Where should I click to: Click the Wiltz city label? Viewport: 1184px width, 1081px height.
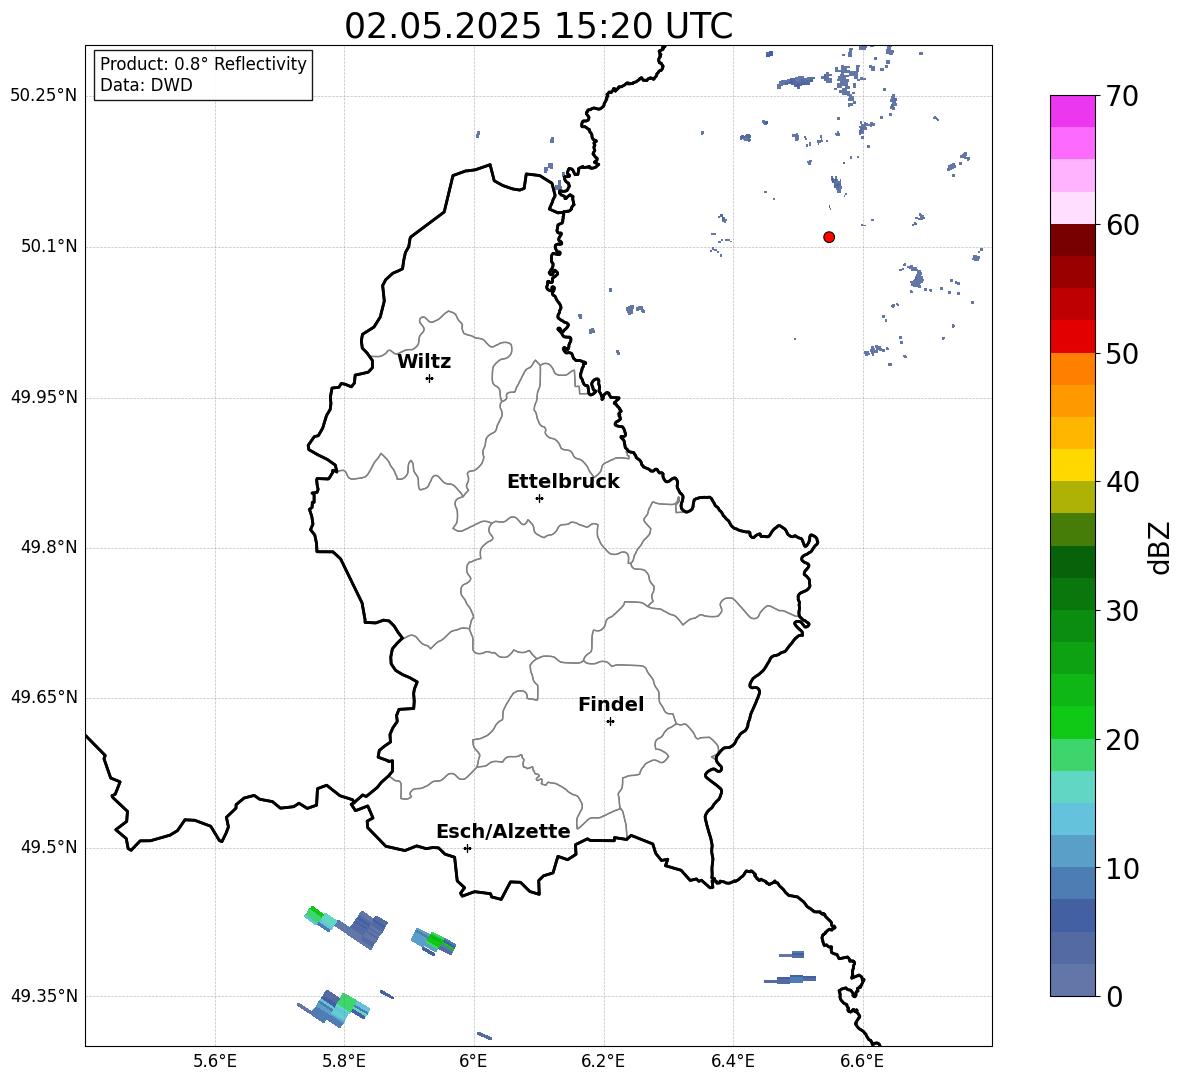coord(424,362)
